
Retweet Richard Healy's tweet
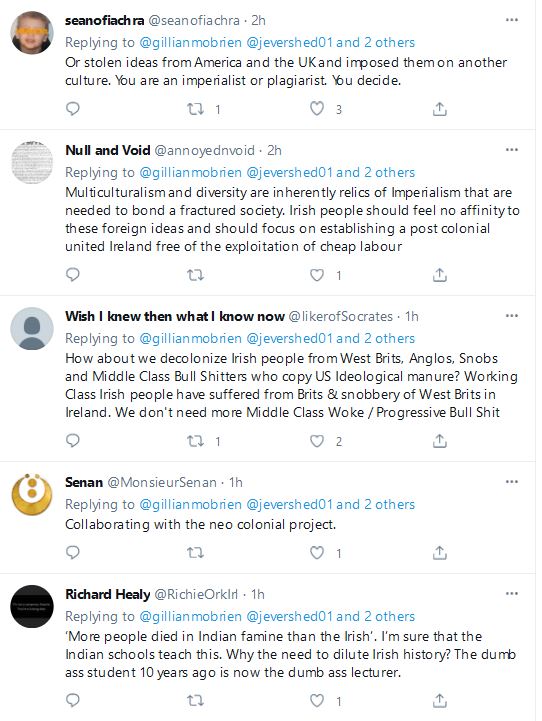click(195, 701)
